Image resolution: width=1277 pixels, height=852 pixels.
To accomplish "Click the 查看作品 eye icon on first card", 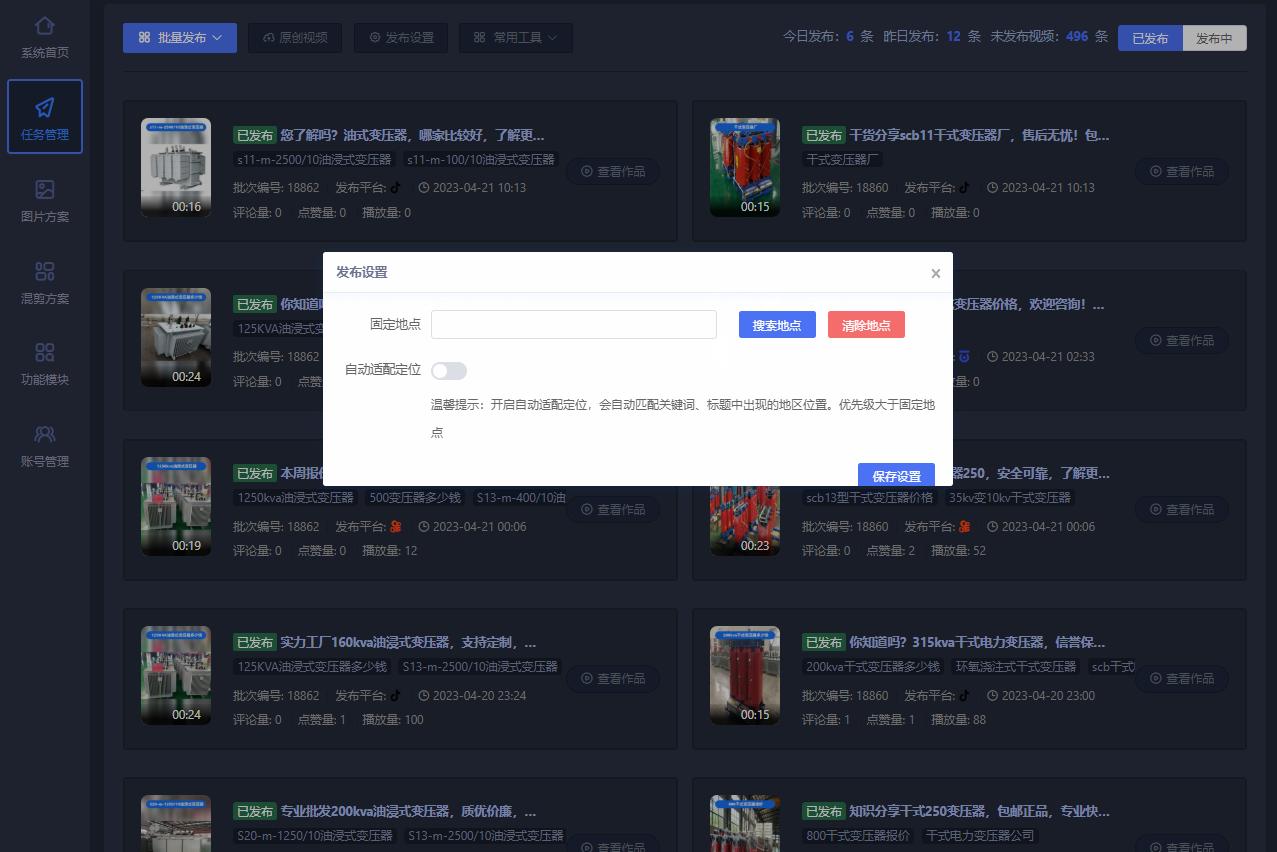I will click(586, 171).
